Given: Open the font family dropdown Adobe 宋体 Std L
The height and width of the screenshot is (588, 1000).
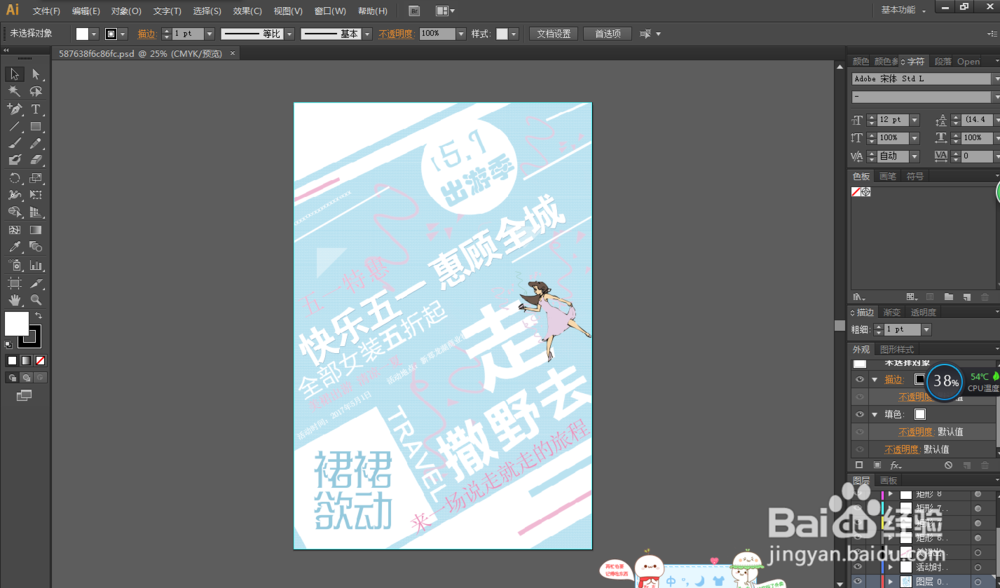Looking at the screenshot, I should pos(996,79).
